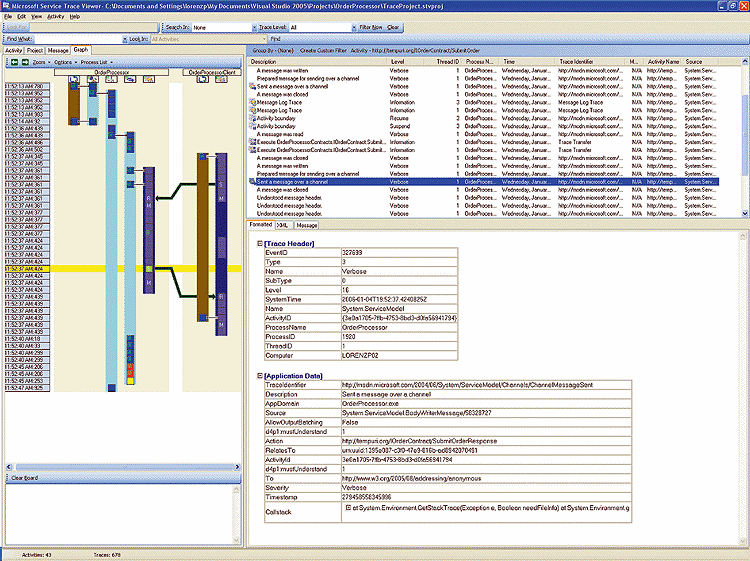Click the Clear Board button
The image size is (750, 561).
pyautogui.click(x=24, y=478)
